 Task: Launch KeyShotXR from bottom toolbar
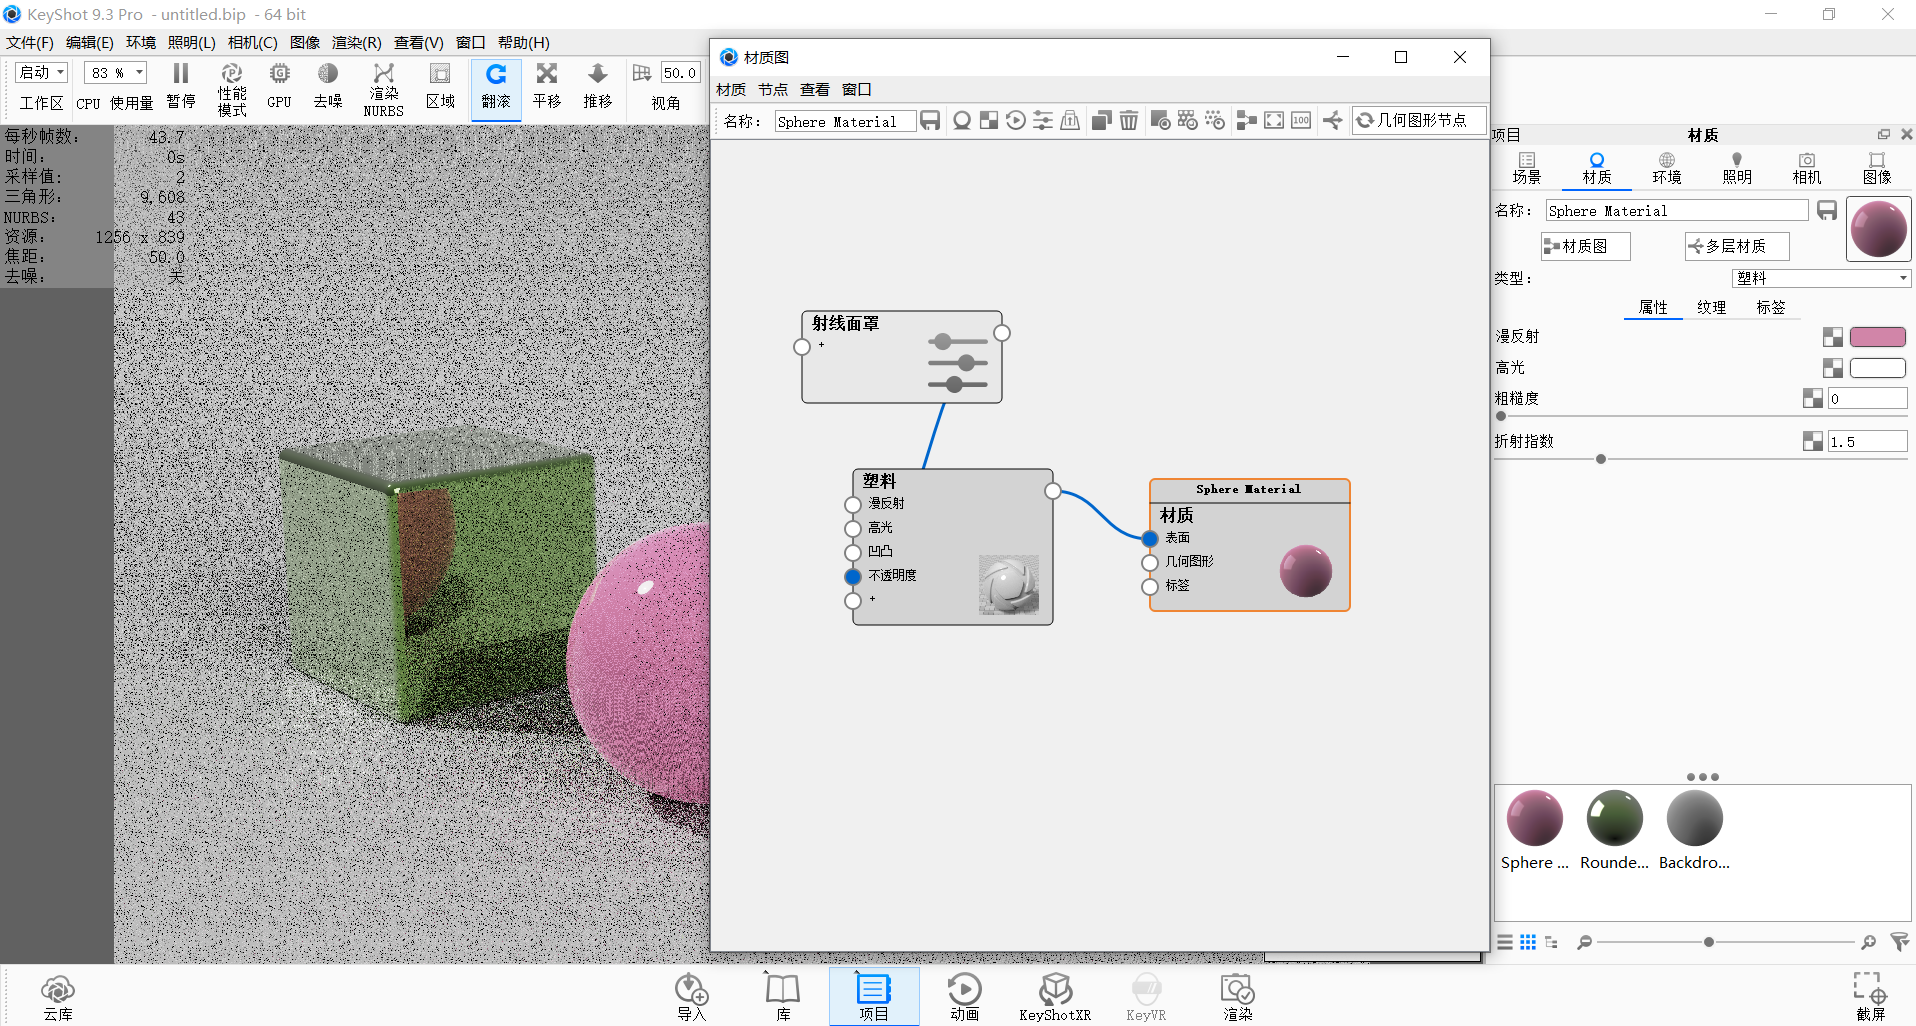click(x=1055, y=997)
